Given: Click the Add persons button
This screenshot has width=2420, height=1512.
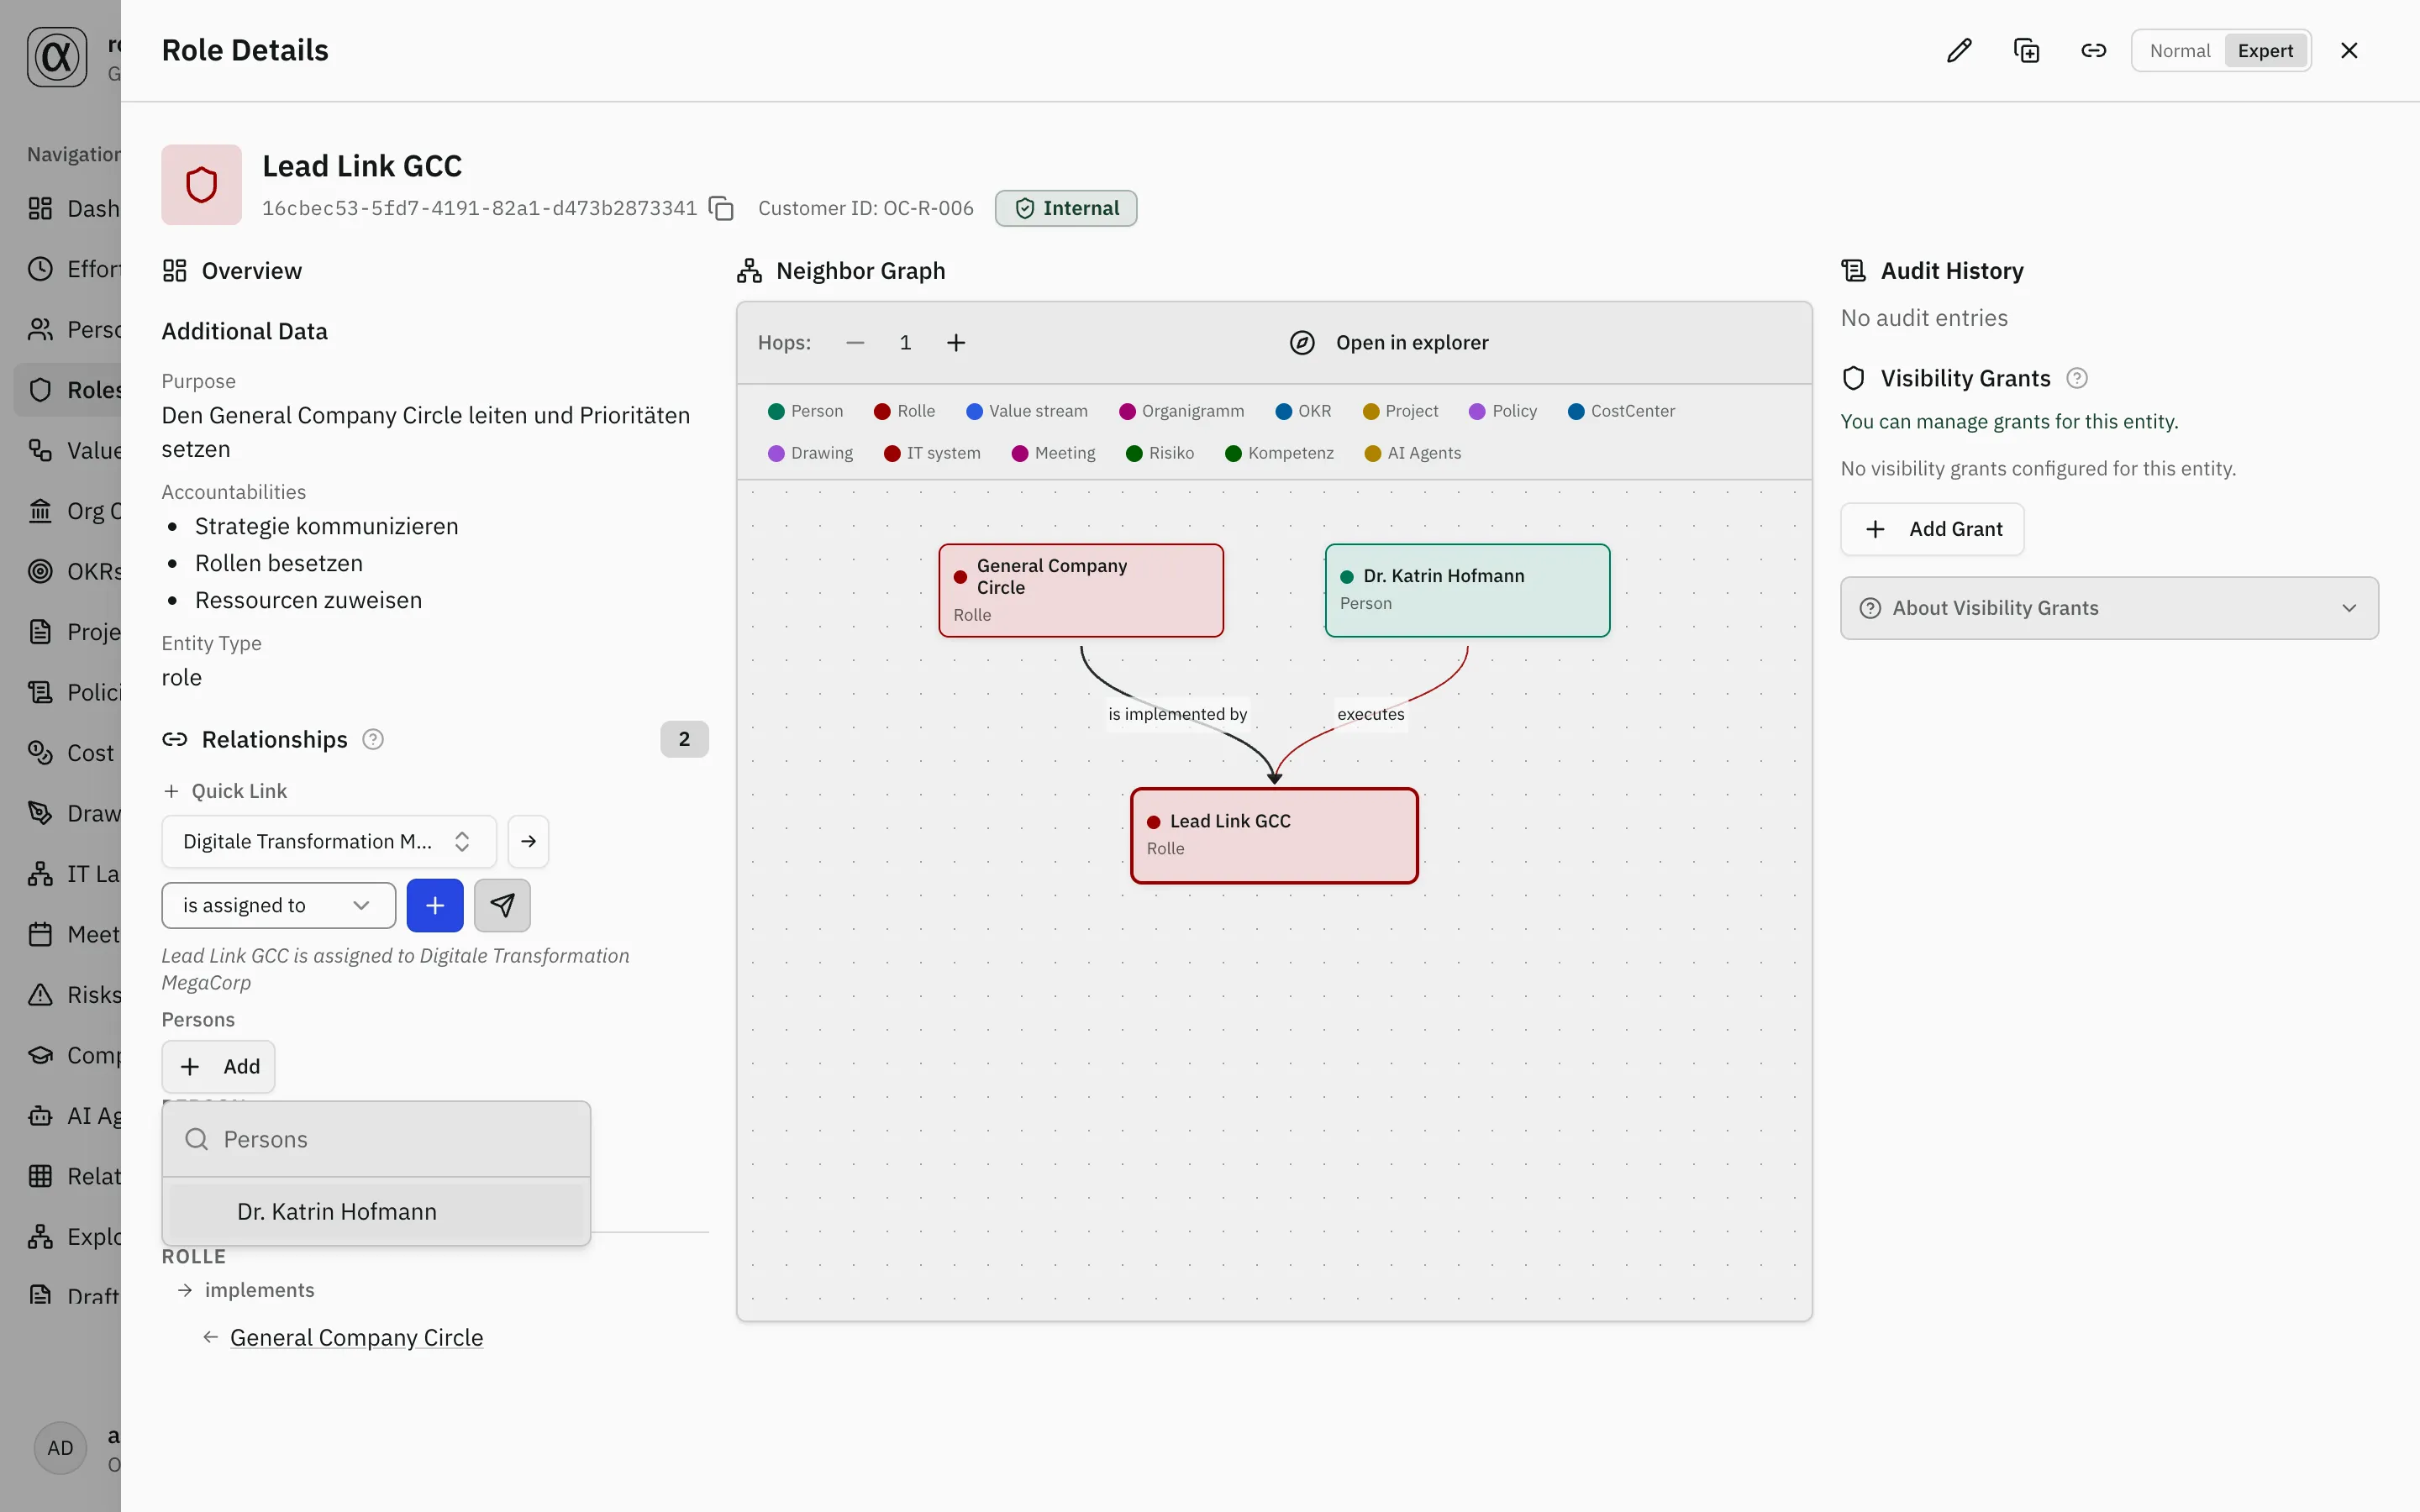Looking at the screenshot, I should [218, 1066].
